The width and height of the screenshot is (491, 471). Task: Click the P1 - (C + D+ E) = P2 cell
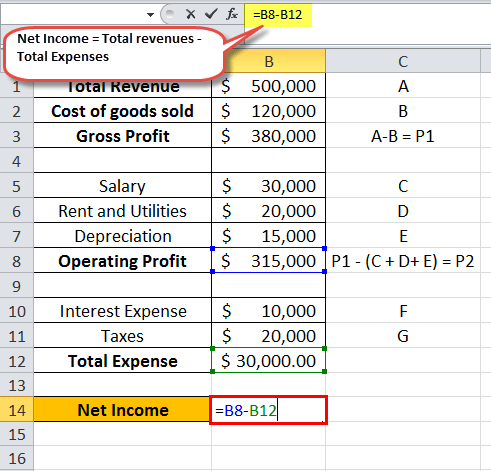pyautogui.click(x=403, y=261)
